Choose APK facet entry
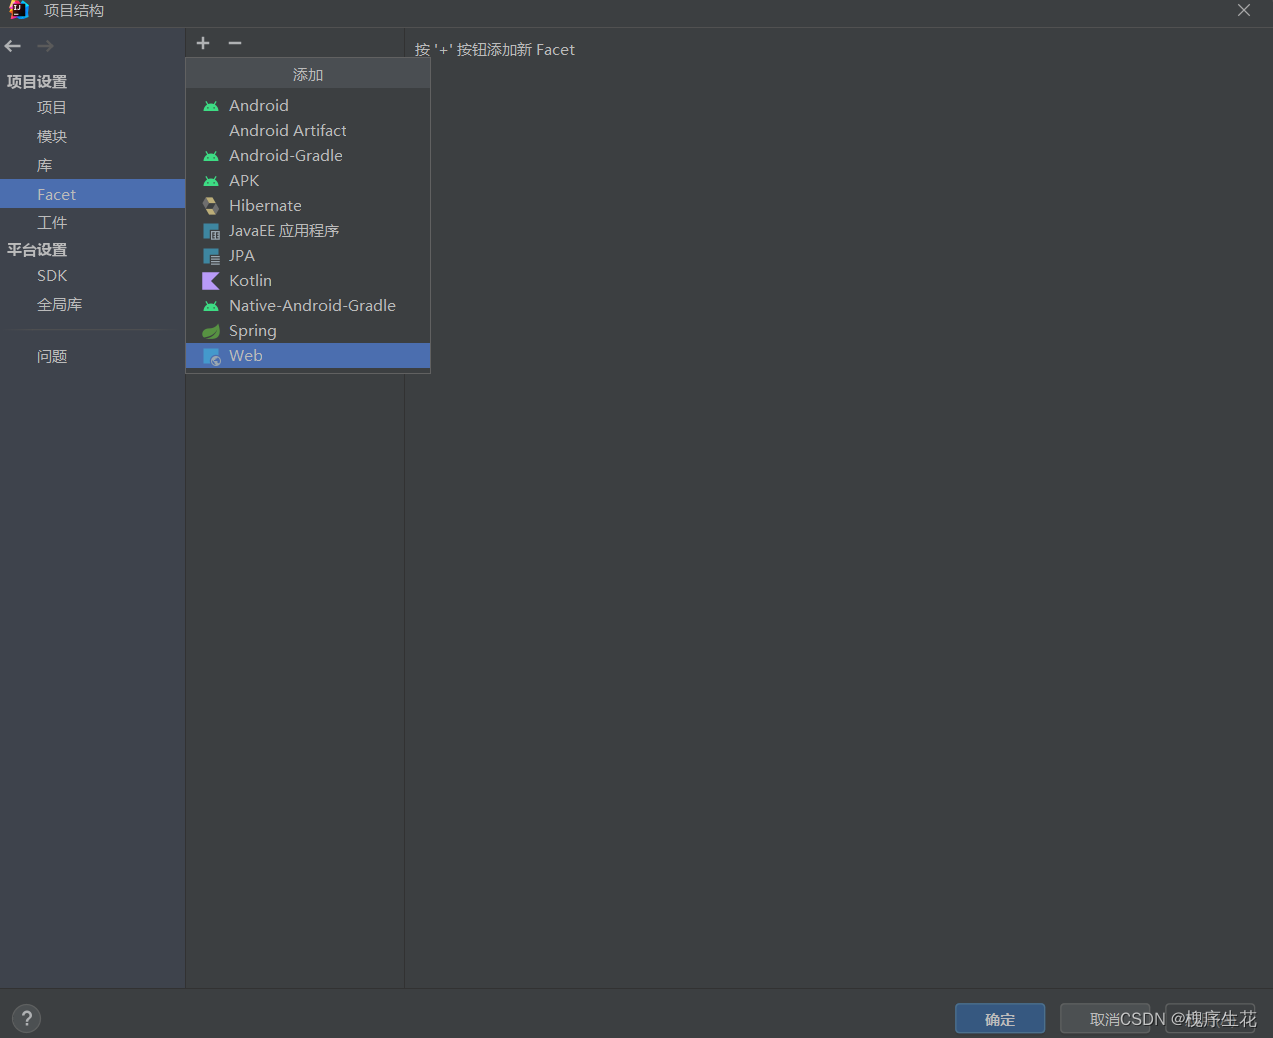 pyautogui.click(x=308, y=181)
